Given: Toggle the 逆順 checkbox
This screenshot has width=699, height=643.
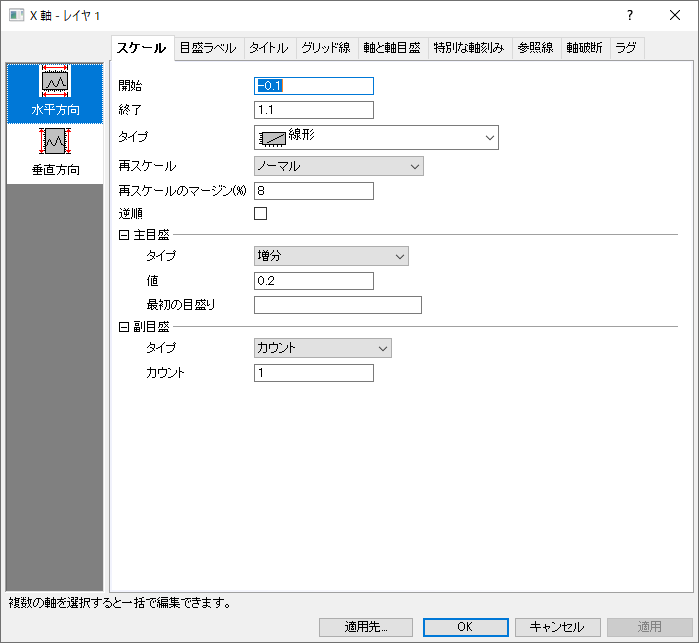Looking at the screenshot, I should [260, 214].
